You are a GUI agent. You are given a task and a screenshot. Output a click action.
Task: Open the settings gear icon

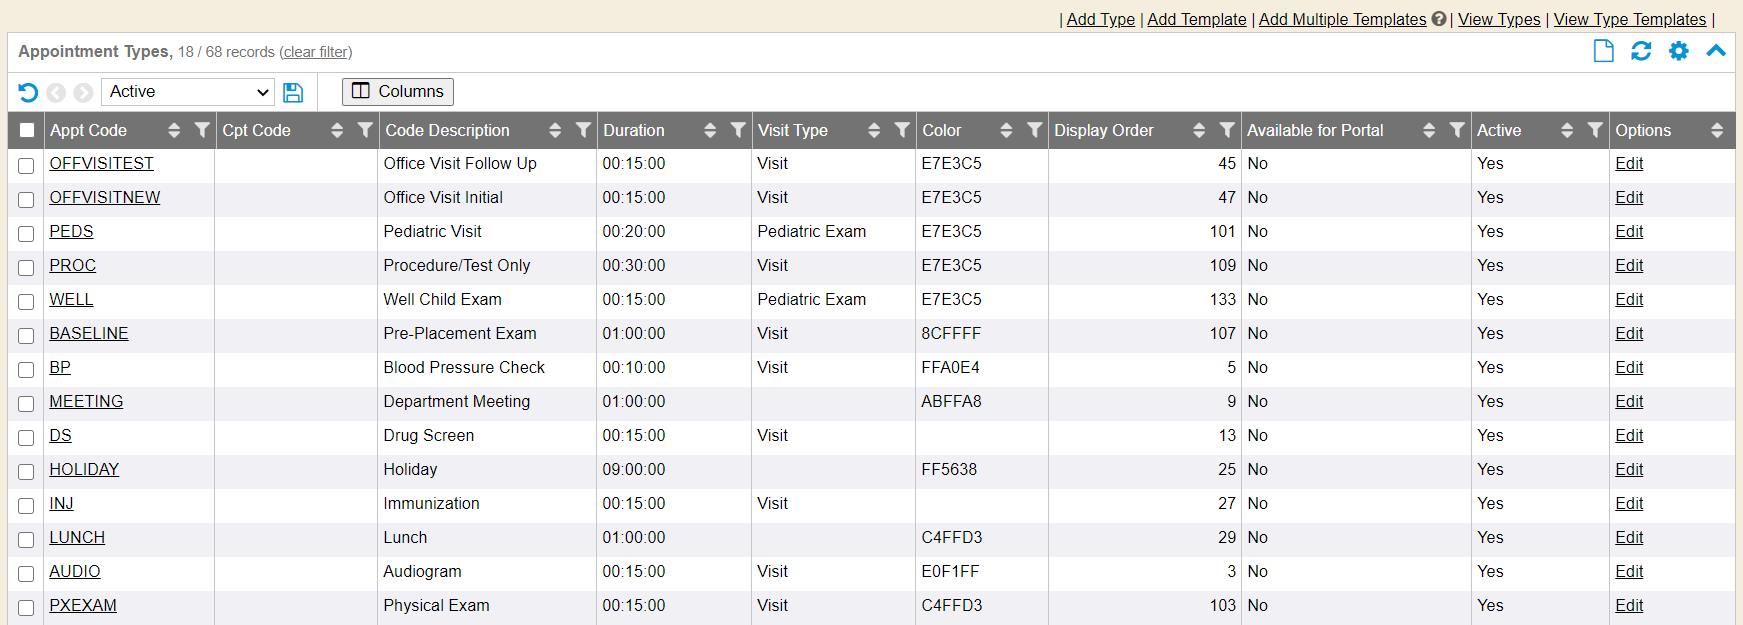point(1679,51)
